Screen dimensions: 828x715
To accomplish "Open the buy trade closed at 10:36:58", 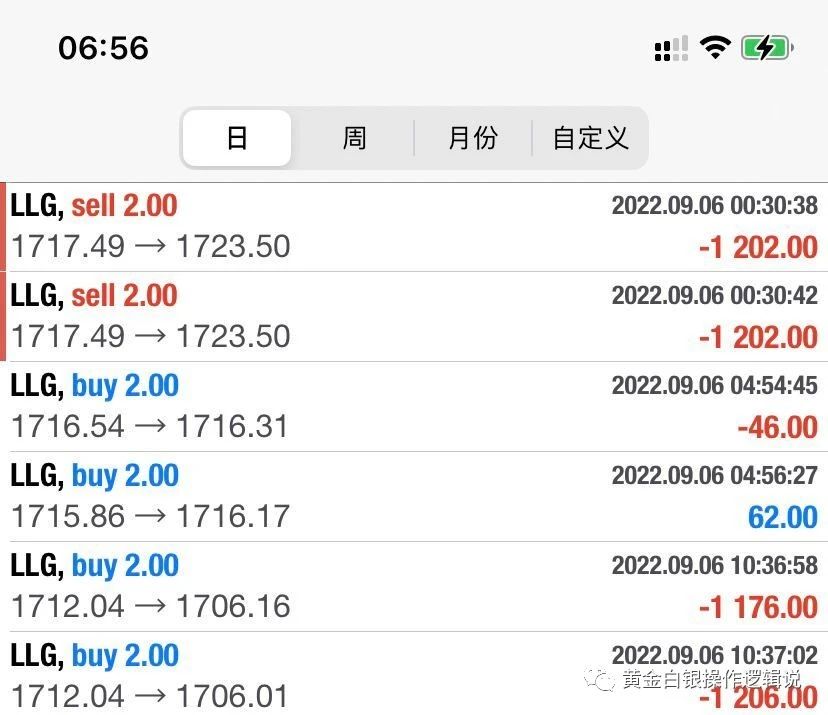I will click(414, 586).
